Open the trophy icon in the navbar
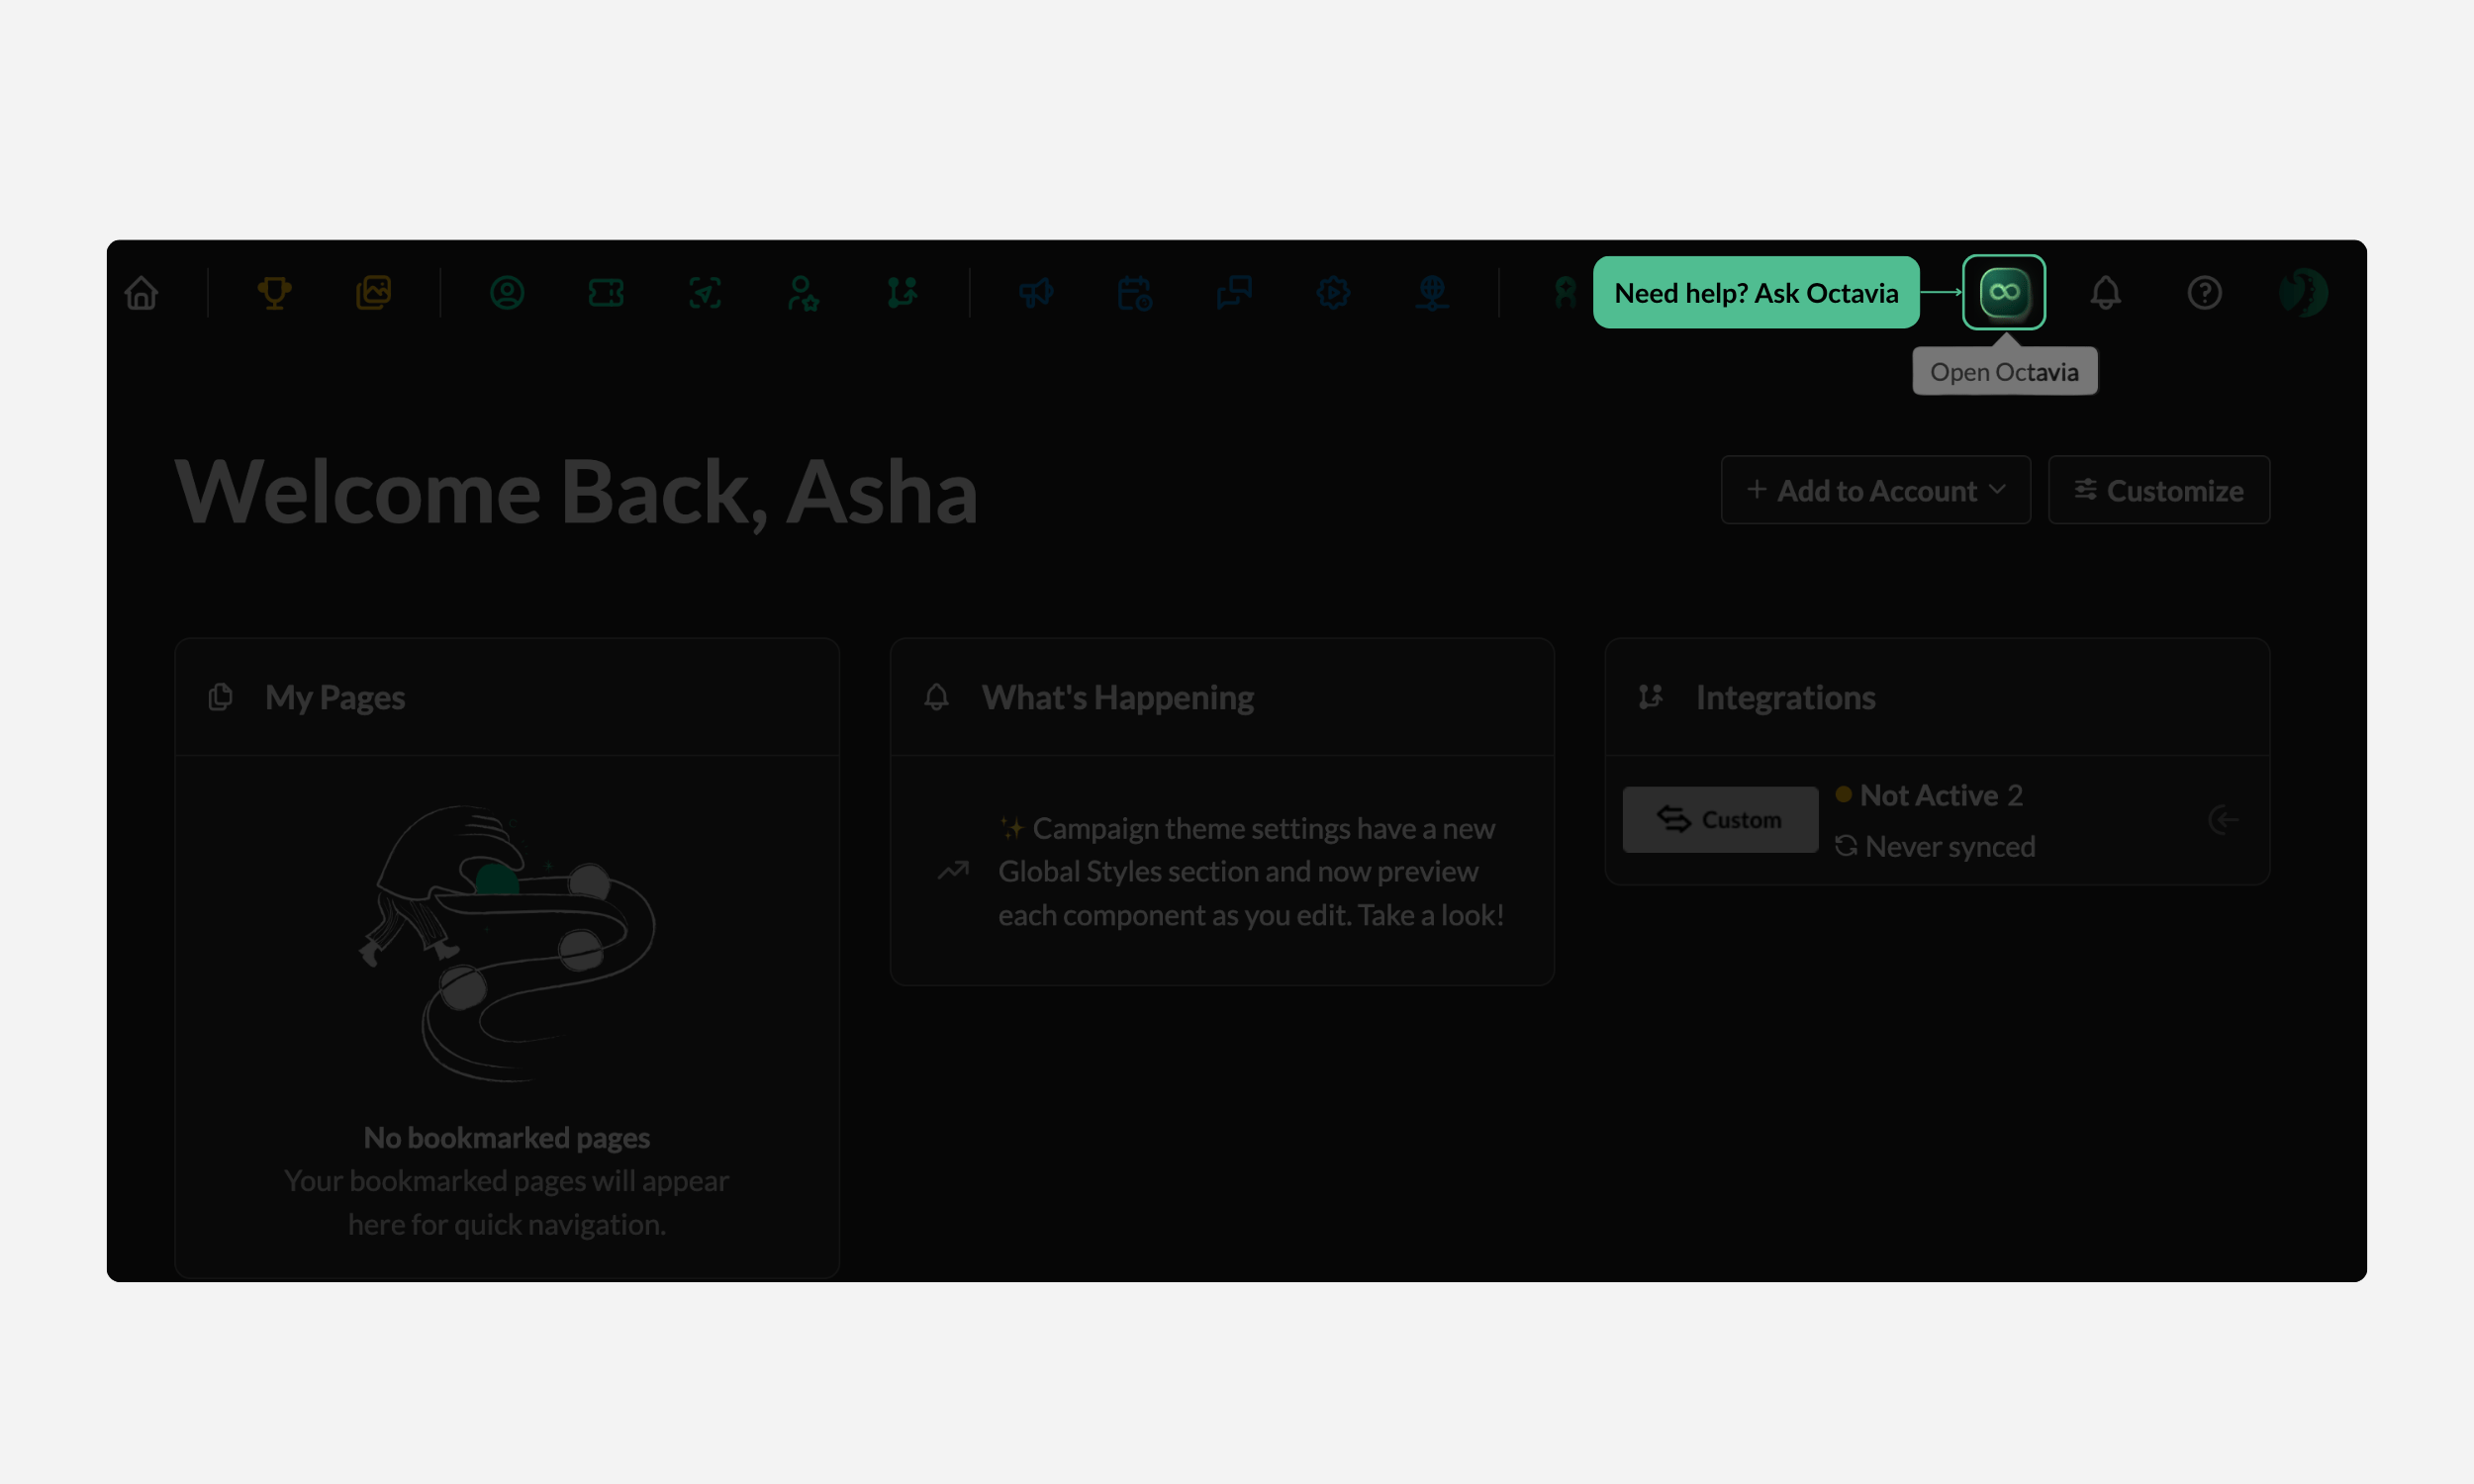Image resolution: width=2474 pixels, height=1484 pixels. pyautogui.click(x=274, y=293)
